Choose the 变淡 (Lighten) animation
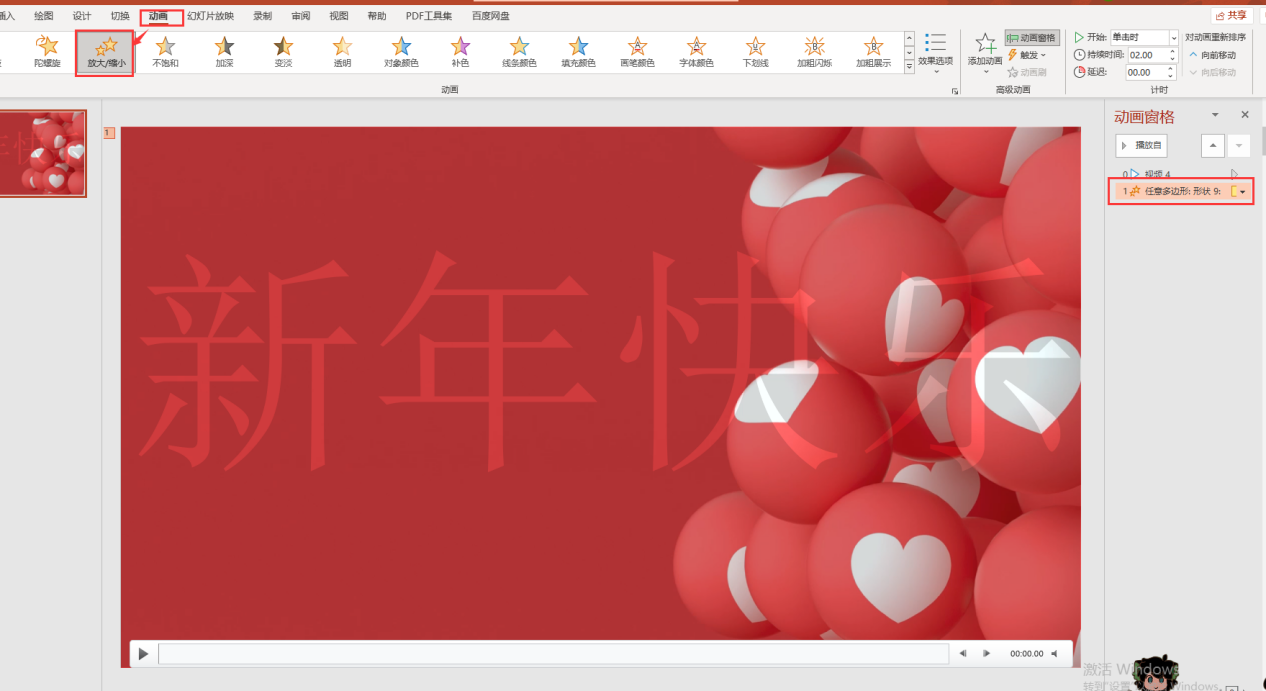The height and width of the screenshot is (691, 1266). (x=283, y=52)
